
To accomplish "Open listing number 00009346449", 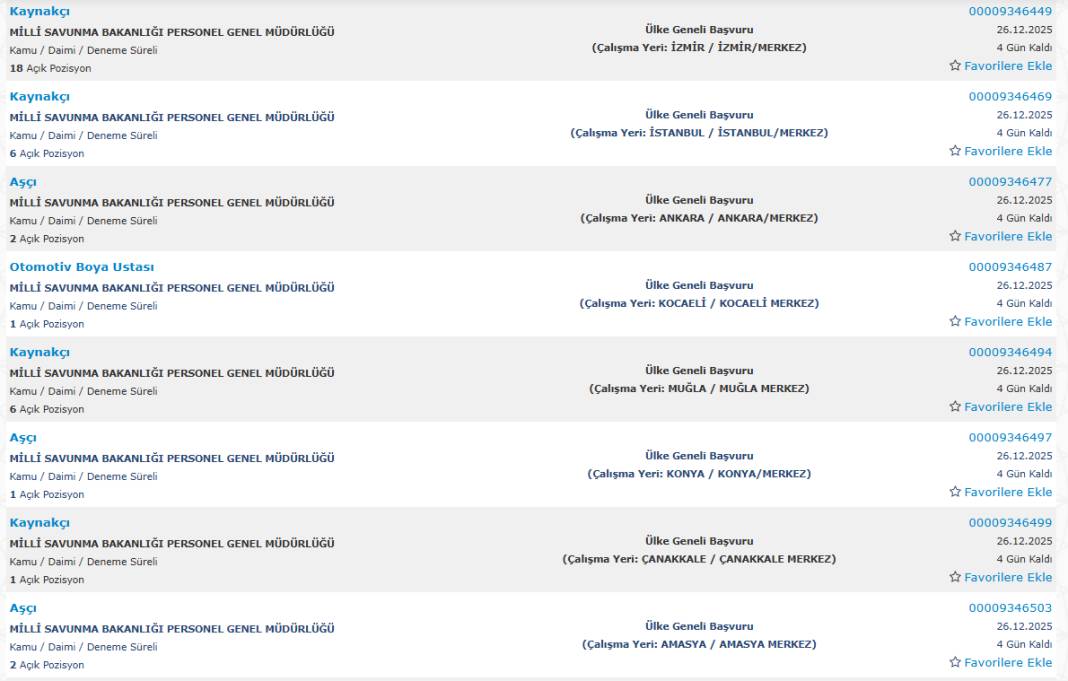I will [x=1010, y=11].
